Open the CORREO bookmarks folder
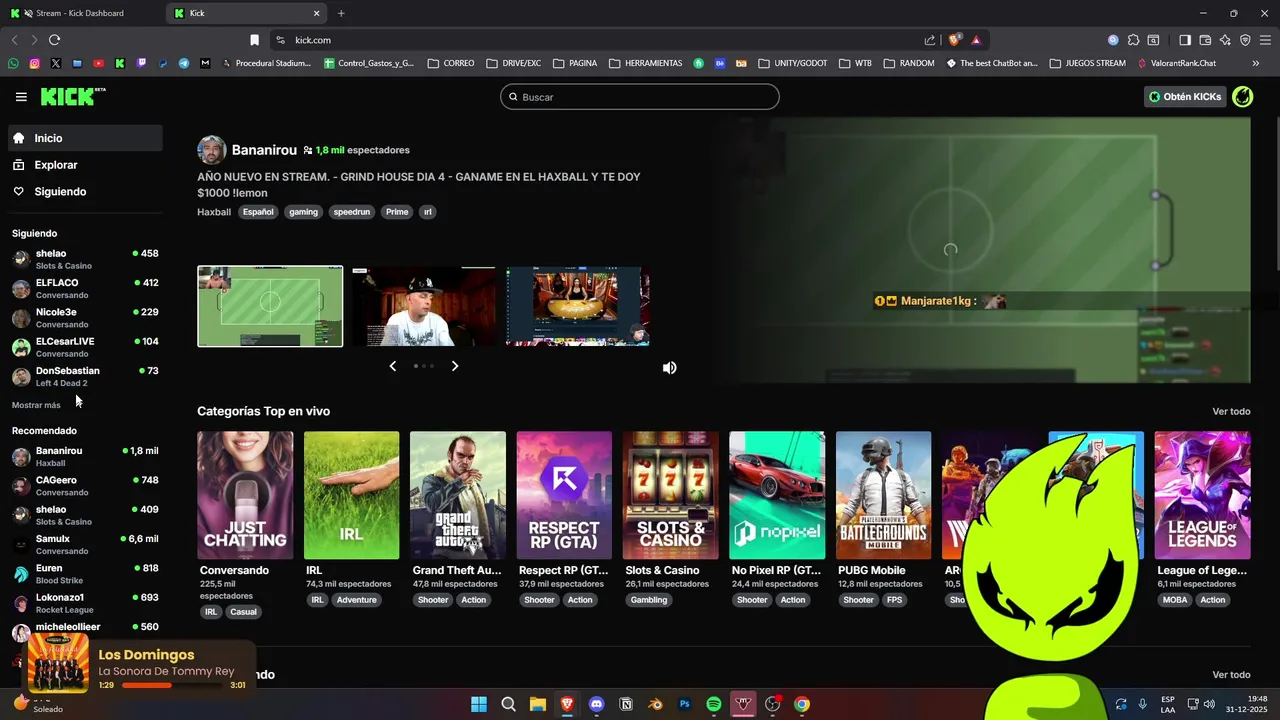The image size is (1280, 720). click(451, 63)
